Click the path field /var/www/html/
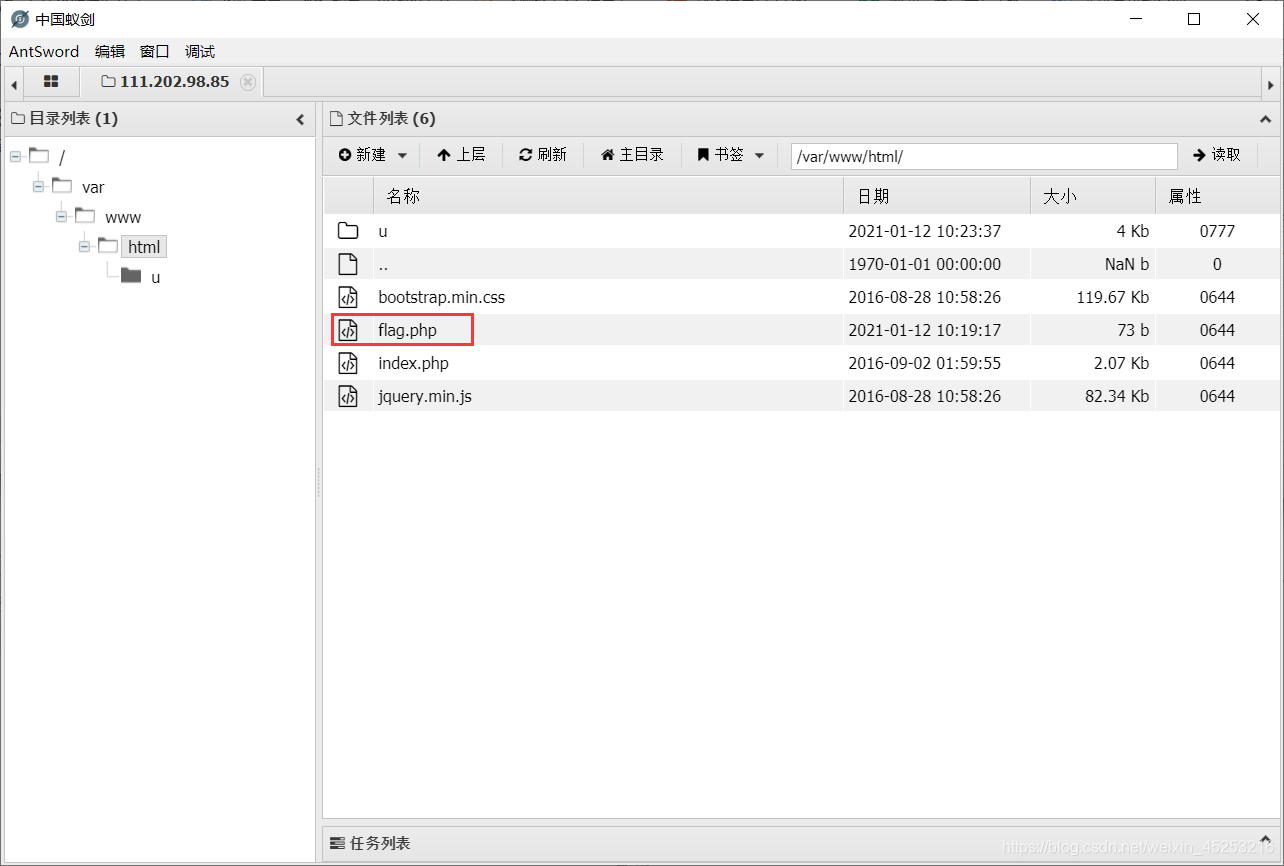 pos(984,156)
